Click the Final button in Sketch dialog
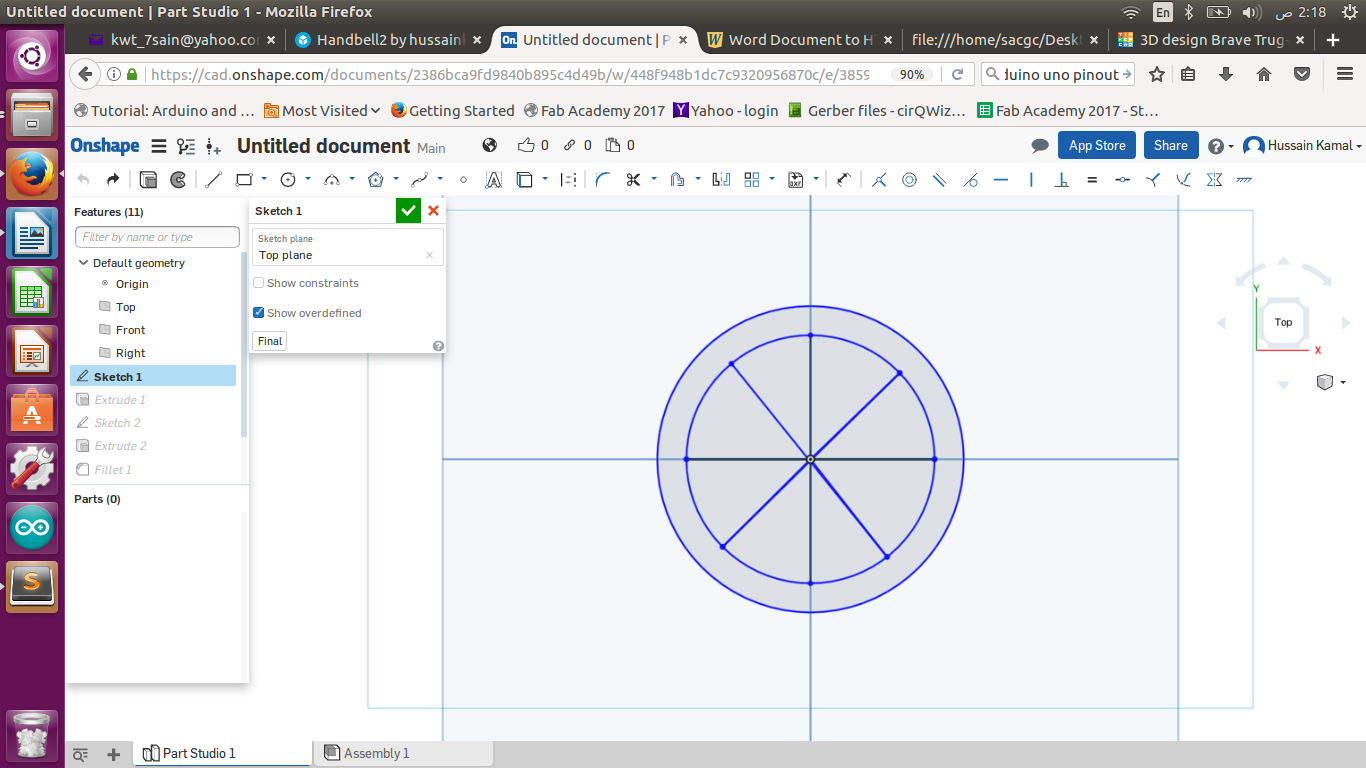The image size is (1366, 768). click(x=270, y=341)
